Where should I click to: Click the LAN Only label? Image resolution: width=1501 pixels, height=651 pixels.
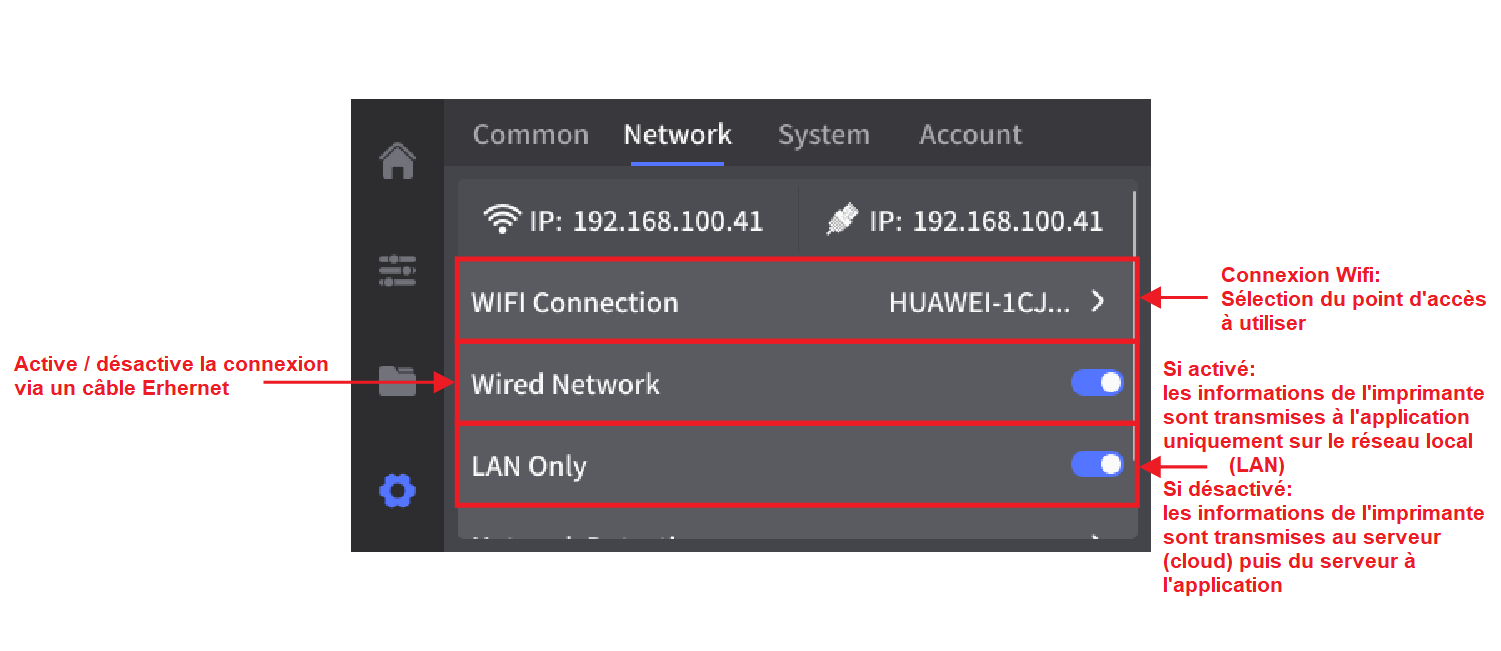(529, 466)
